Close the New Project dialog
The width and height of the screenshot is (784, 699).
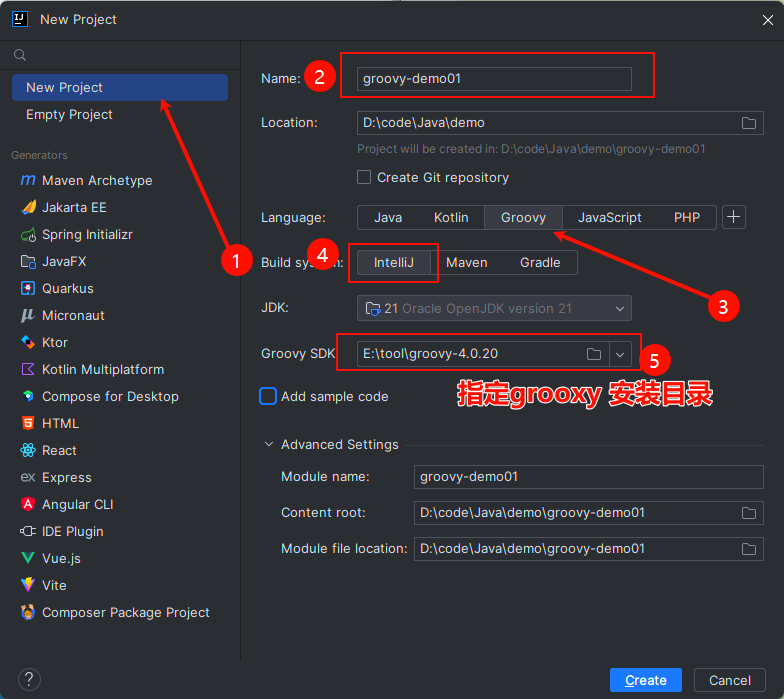(x=768, y=20)
